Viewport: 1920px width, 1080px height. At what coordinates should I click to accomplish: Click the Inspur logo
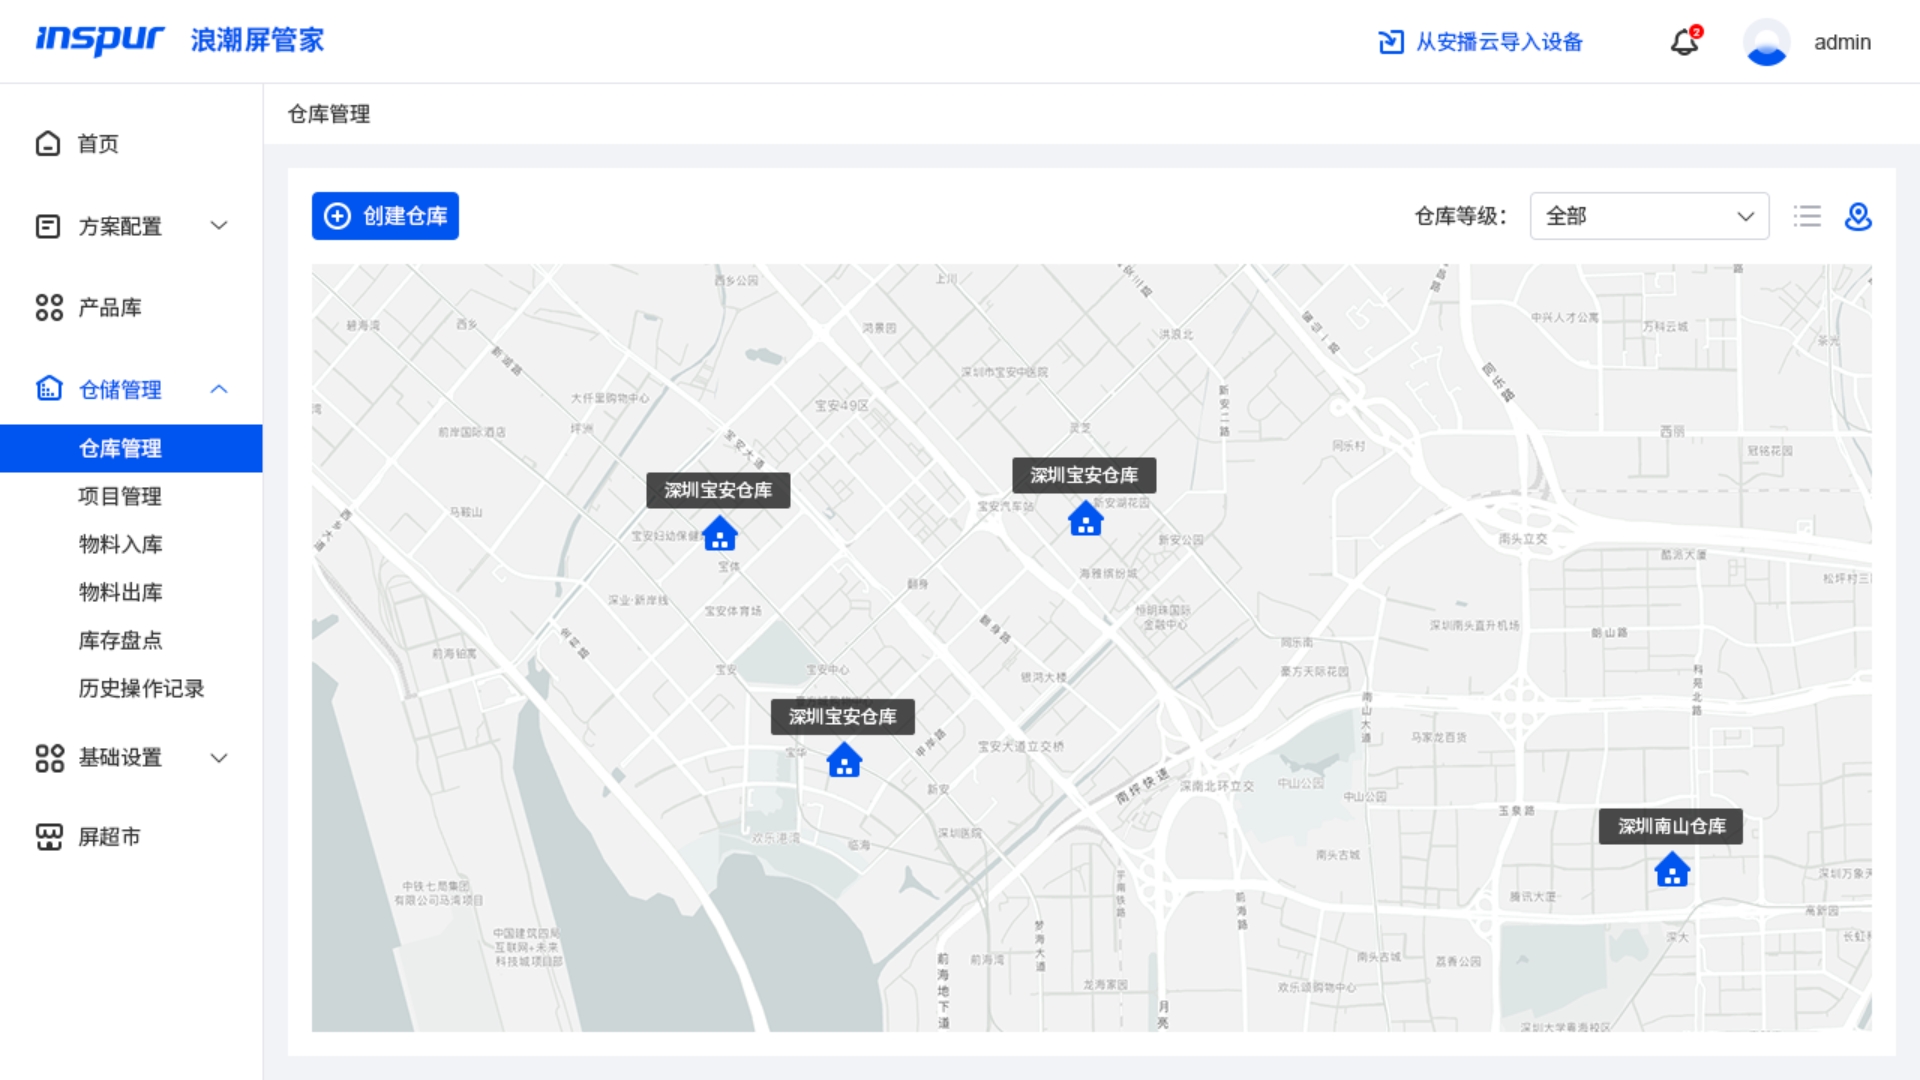pyautogui.click(x=100, y=40)
